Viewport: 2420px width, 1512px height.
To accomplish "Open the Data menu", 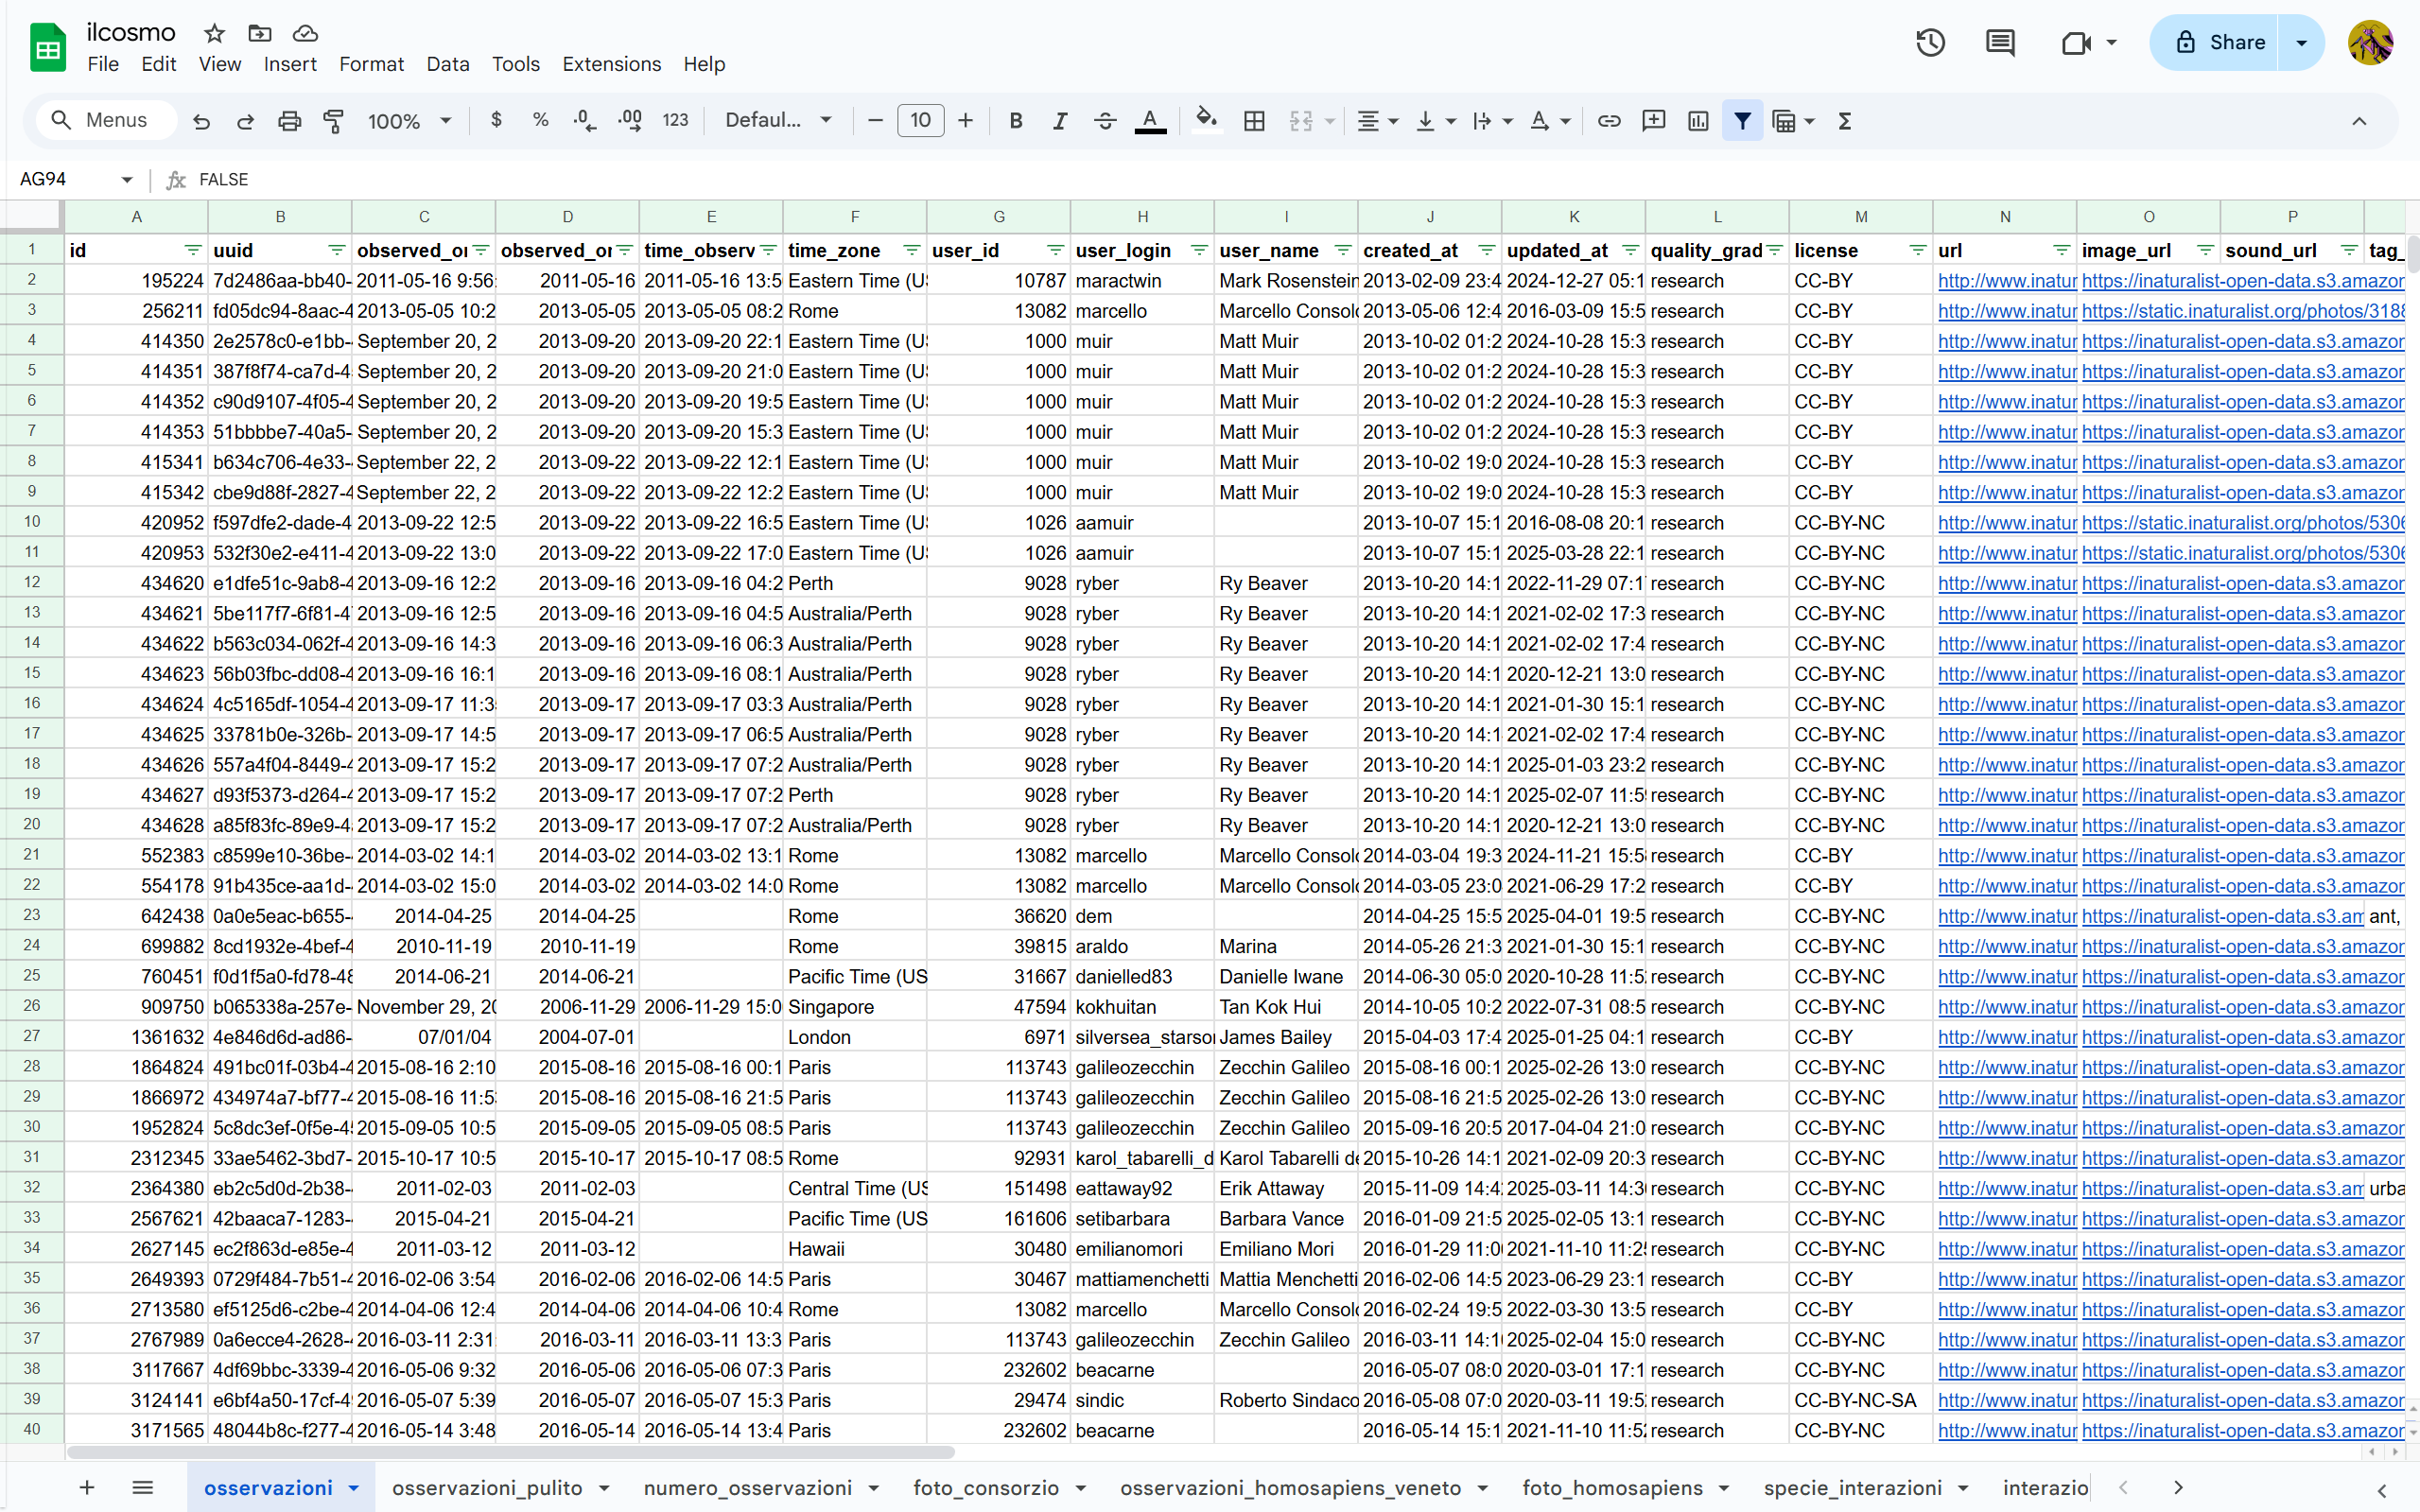I will click(x=447, y=64).
